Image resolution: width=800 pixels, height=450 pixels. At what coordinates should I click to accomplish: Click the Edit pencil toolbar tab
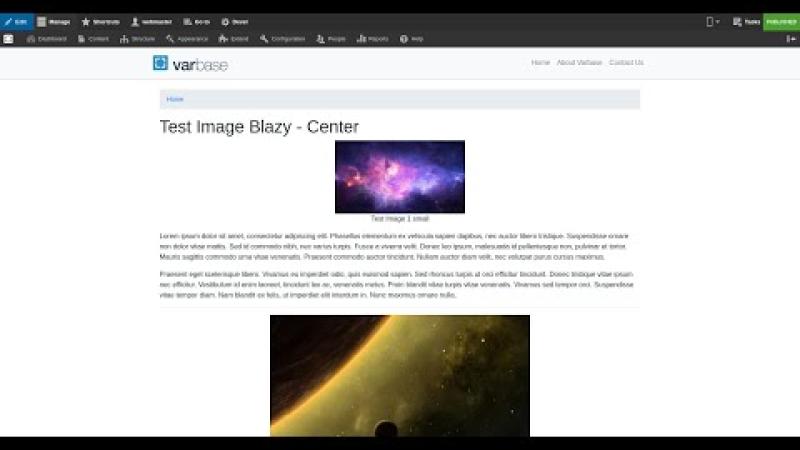pyautogui.click(x=16, y=22)
